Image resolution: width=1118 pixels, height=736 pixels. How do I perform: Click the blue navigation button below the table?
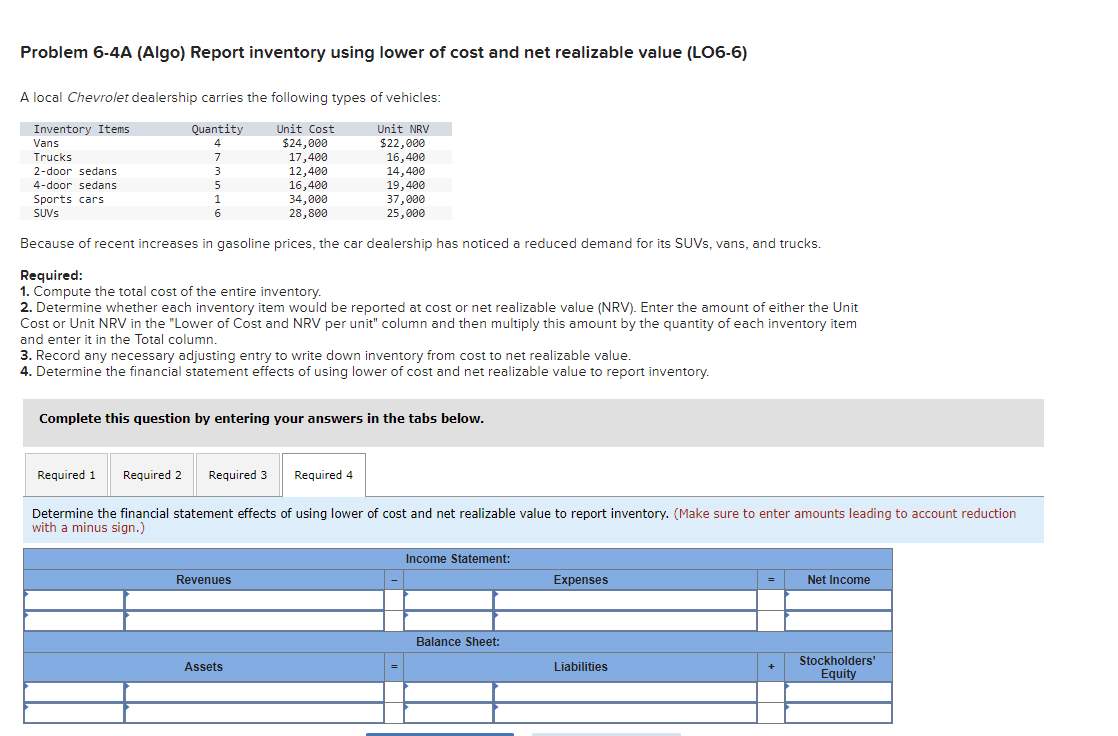440,733
